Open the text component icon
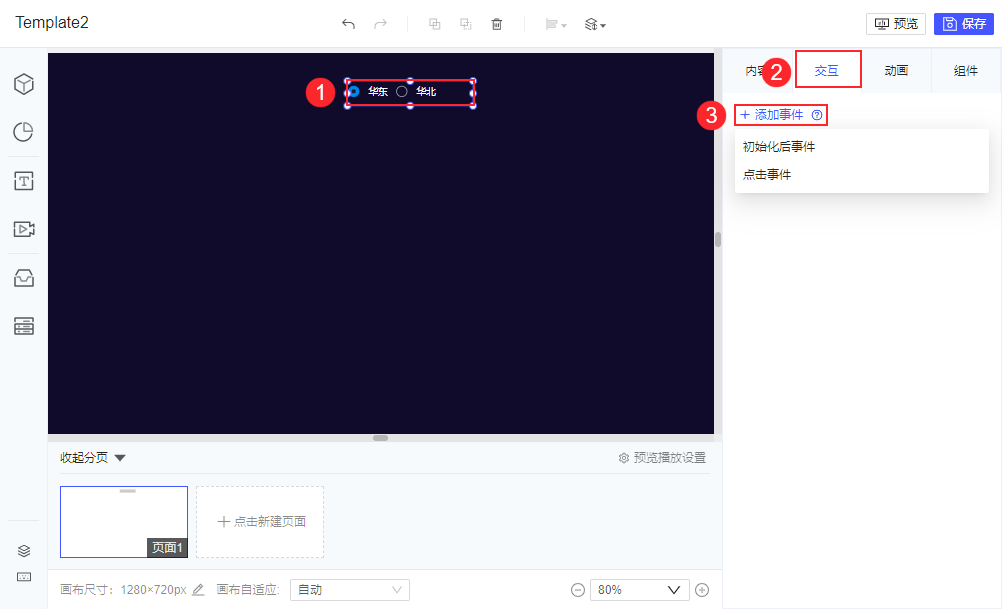The image size is (1002, 609). coord(24,181)
